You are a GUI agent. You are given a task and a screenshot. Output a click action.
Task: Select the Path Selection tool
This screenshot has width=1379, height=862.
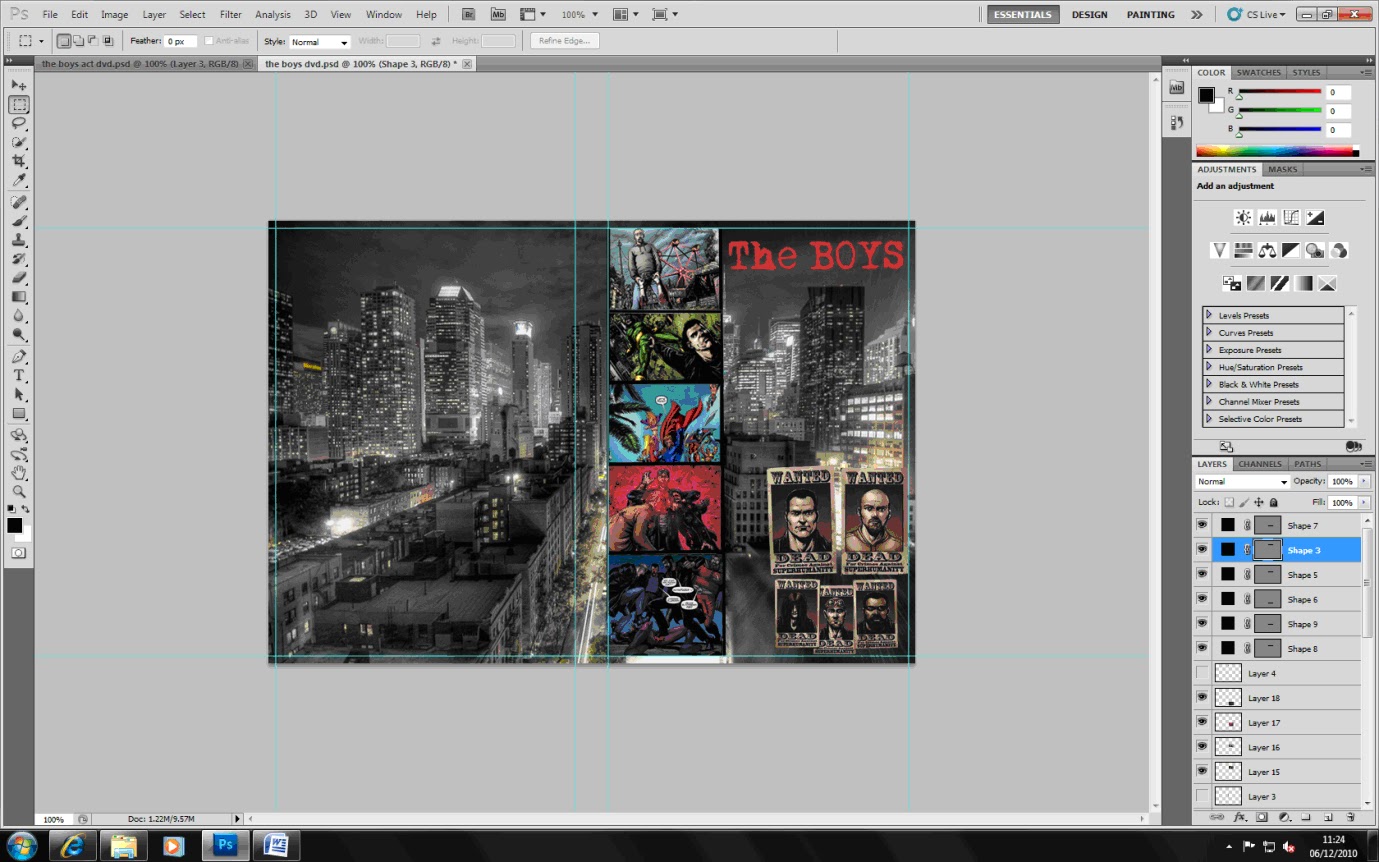(x=19, y=395)
